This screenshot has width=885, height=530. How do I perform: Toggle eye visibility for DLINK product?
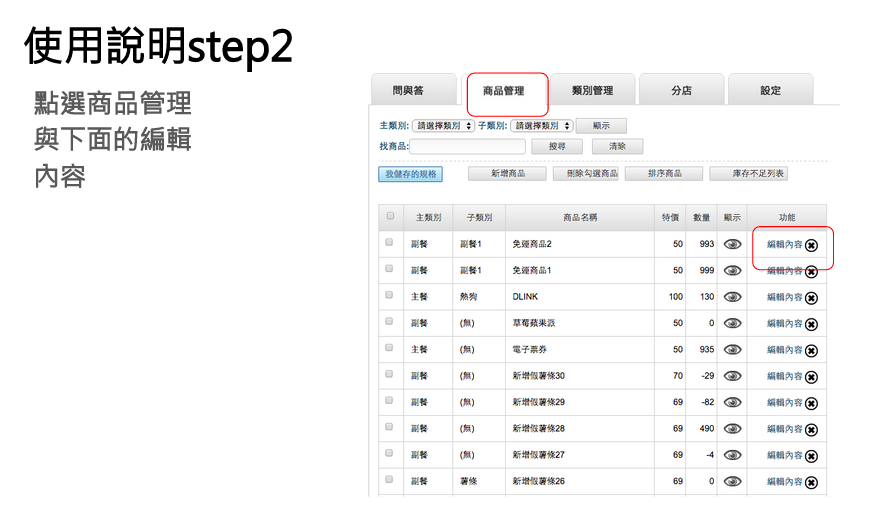tap(732, 297)
